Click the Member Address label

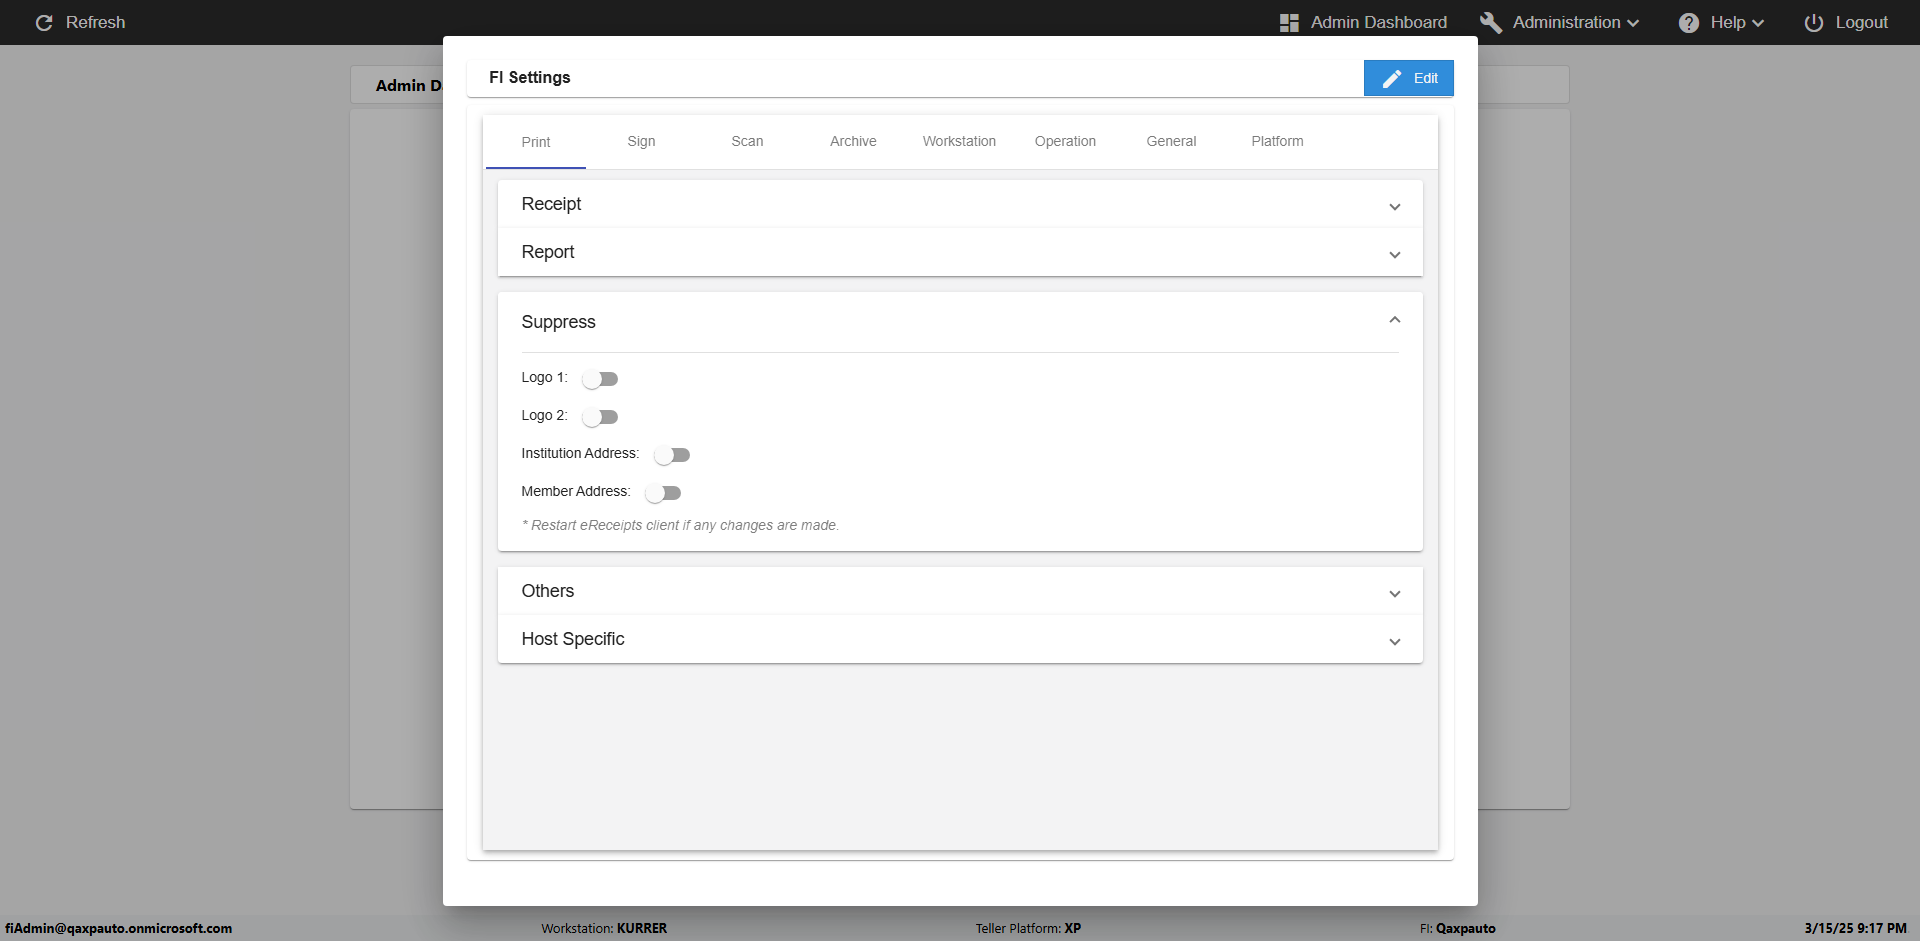[x=576, y=491]
